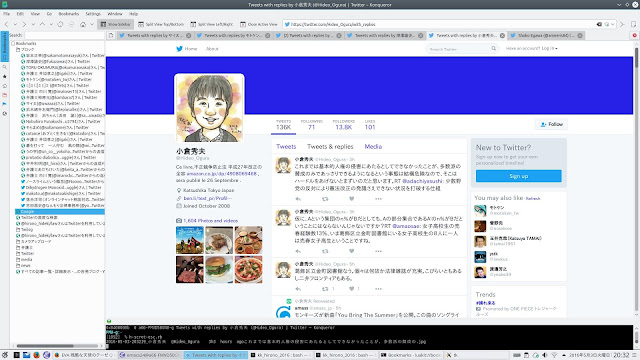Viewport: 640px width, 360px height.
Task: Open the Tweets 136K count
Action: tap(283, 125)
